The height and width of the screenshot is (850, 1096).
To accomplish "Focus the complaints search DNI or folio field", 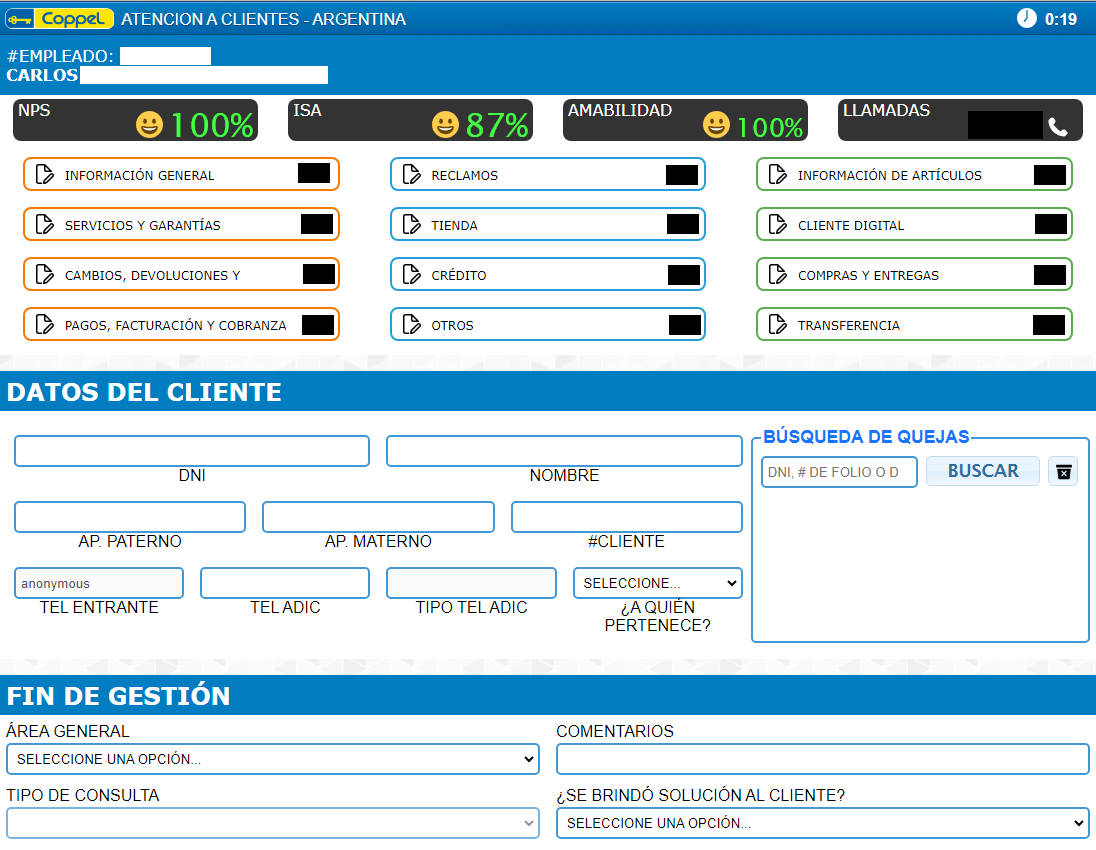I will (839, 472).
